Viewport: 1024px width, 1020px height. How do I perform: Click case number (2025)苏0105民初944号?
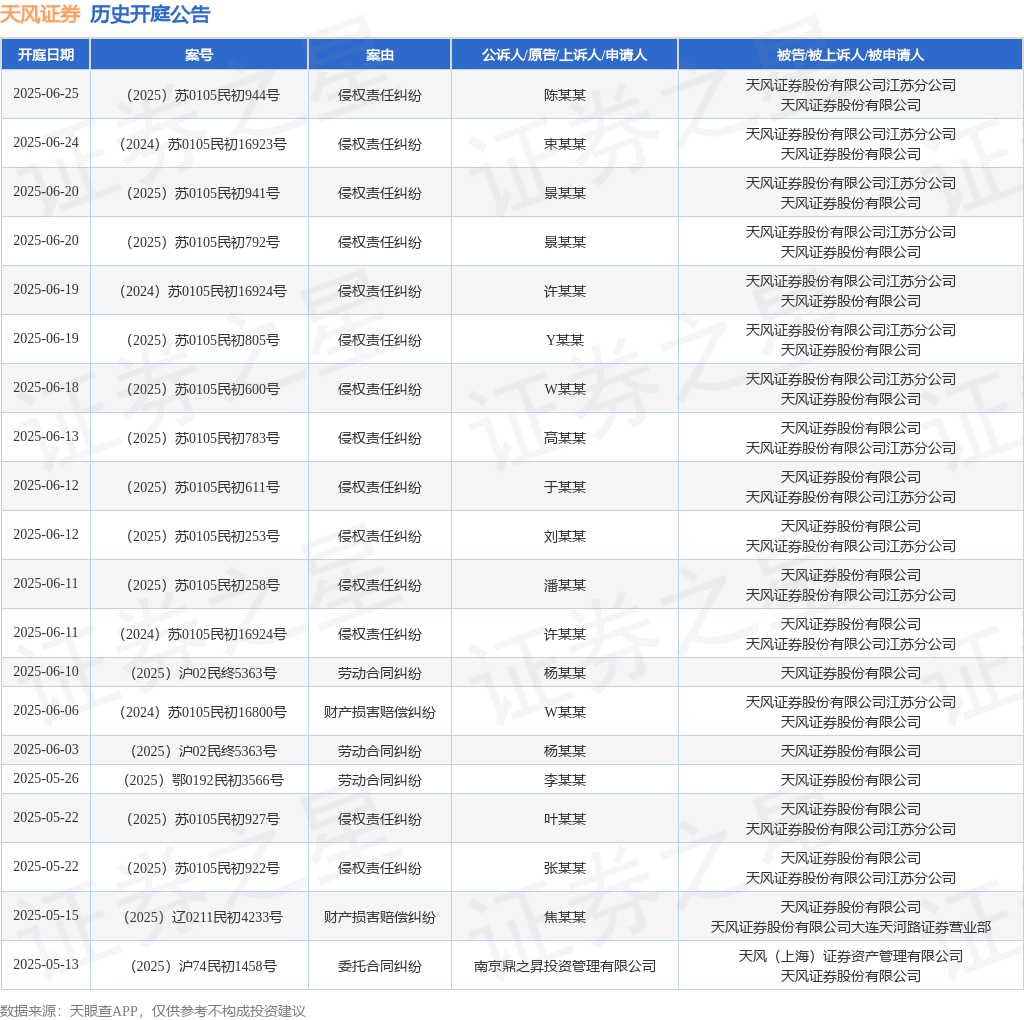point(199,95)
